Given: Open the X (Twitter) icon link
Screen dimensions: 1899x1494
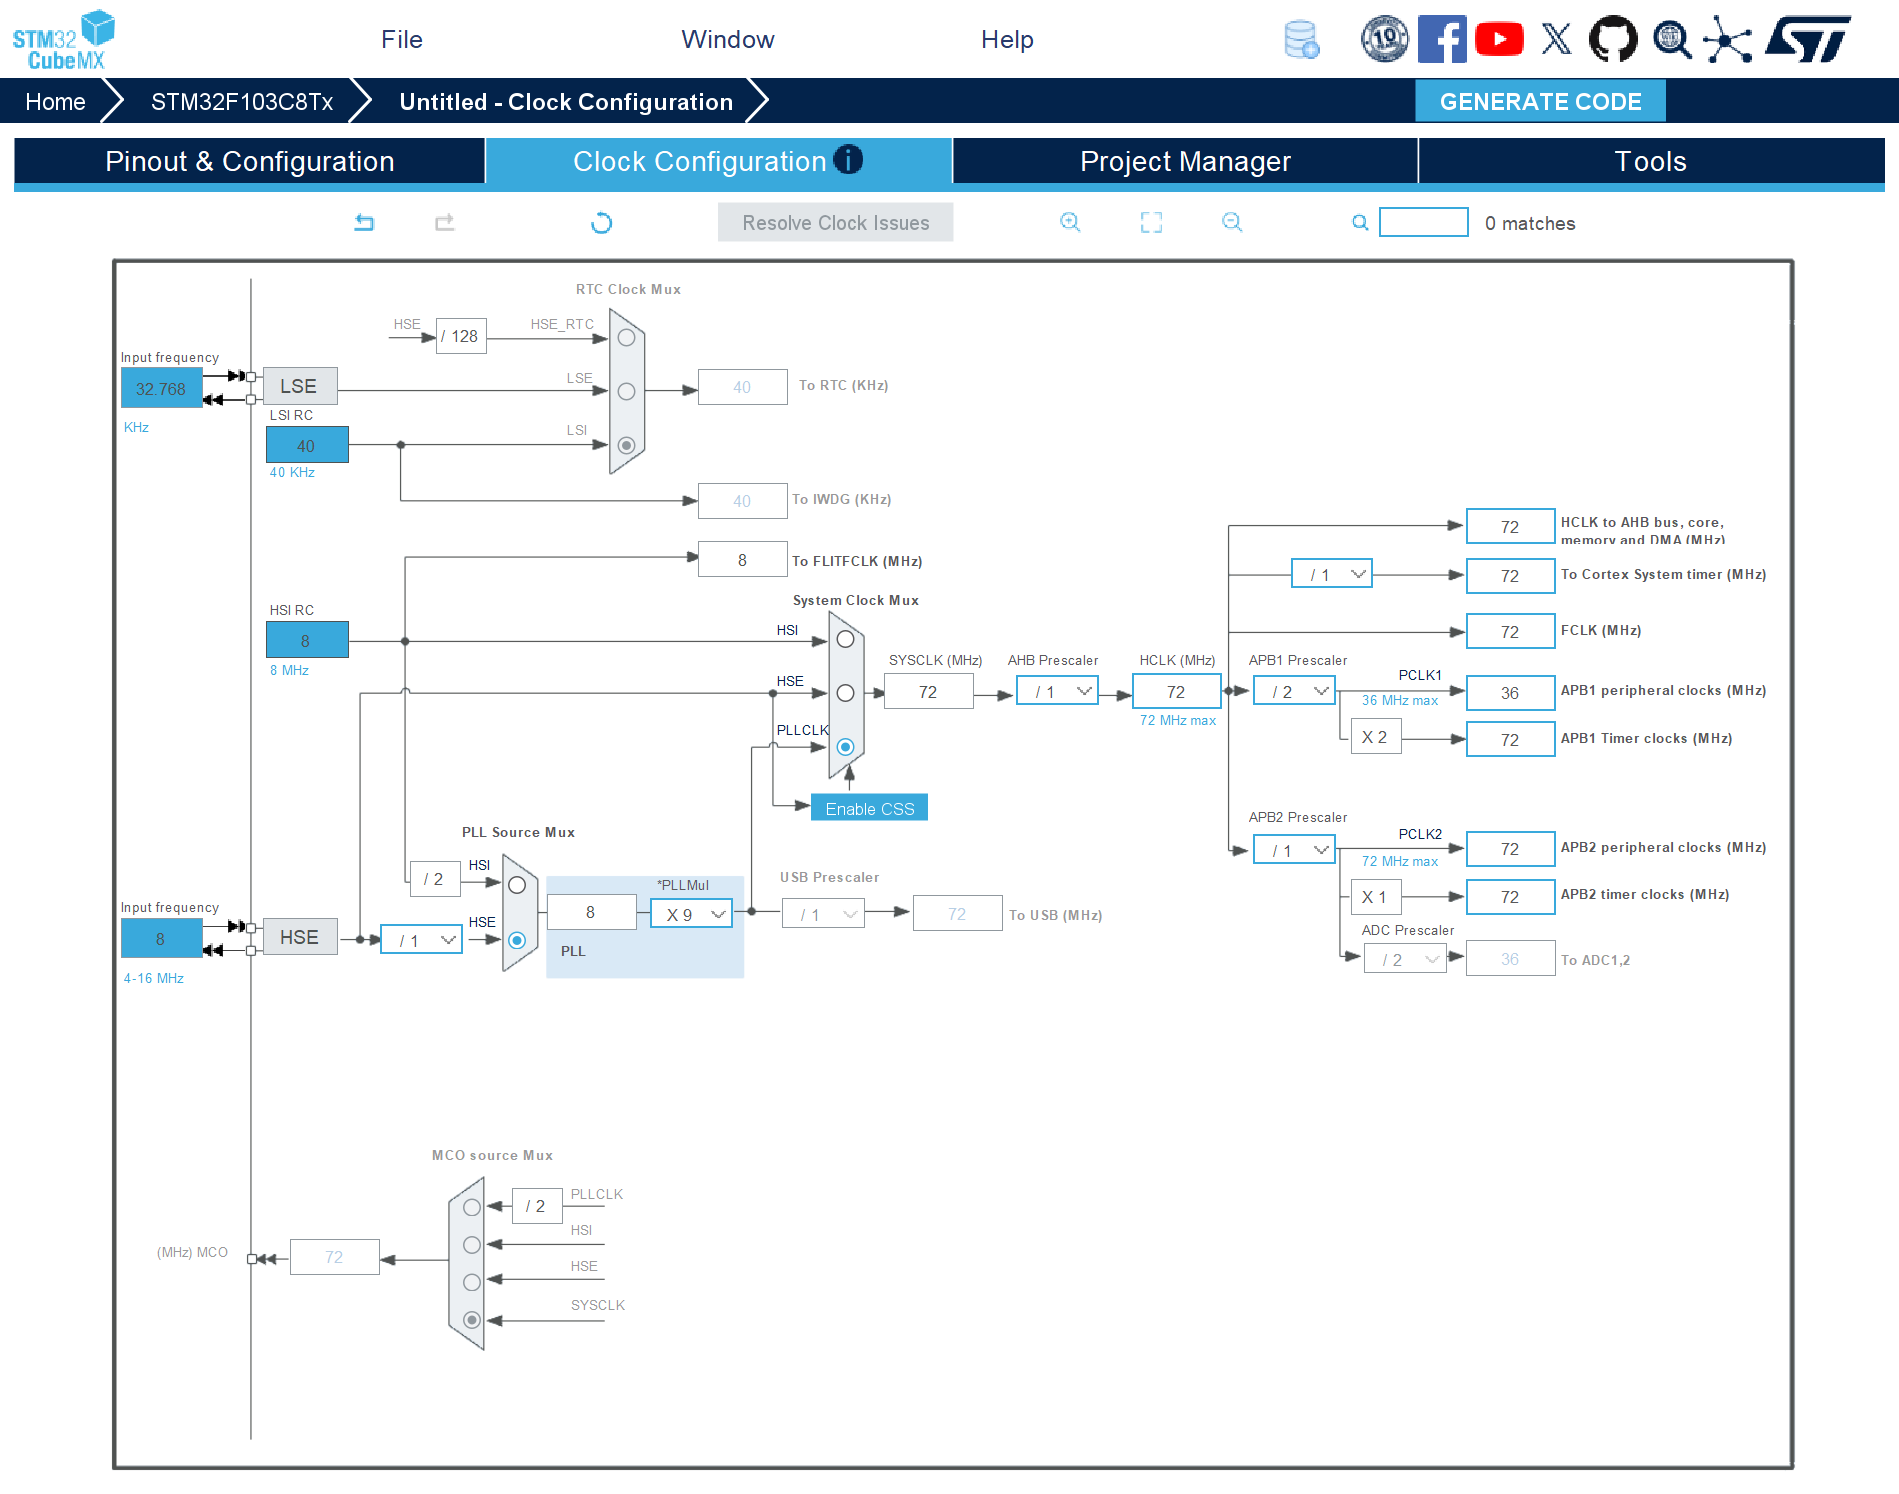Looking at the screenshot, I should click(1556, 40).
